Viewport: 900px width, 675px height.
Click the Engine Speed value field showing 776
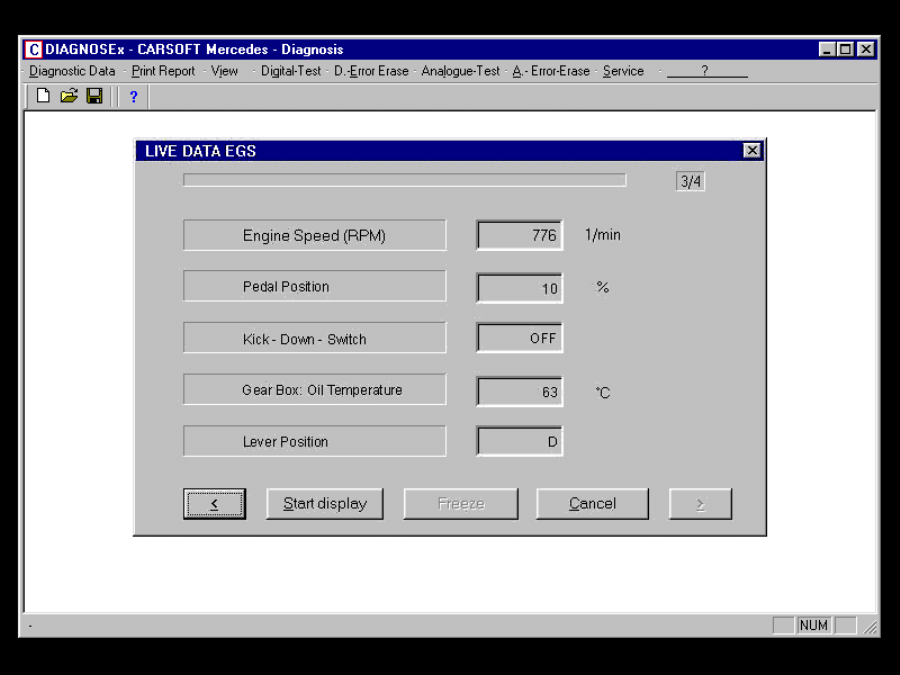tap(519, 235)
